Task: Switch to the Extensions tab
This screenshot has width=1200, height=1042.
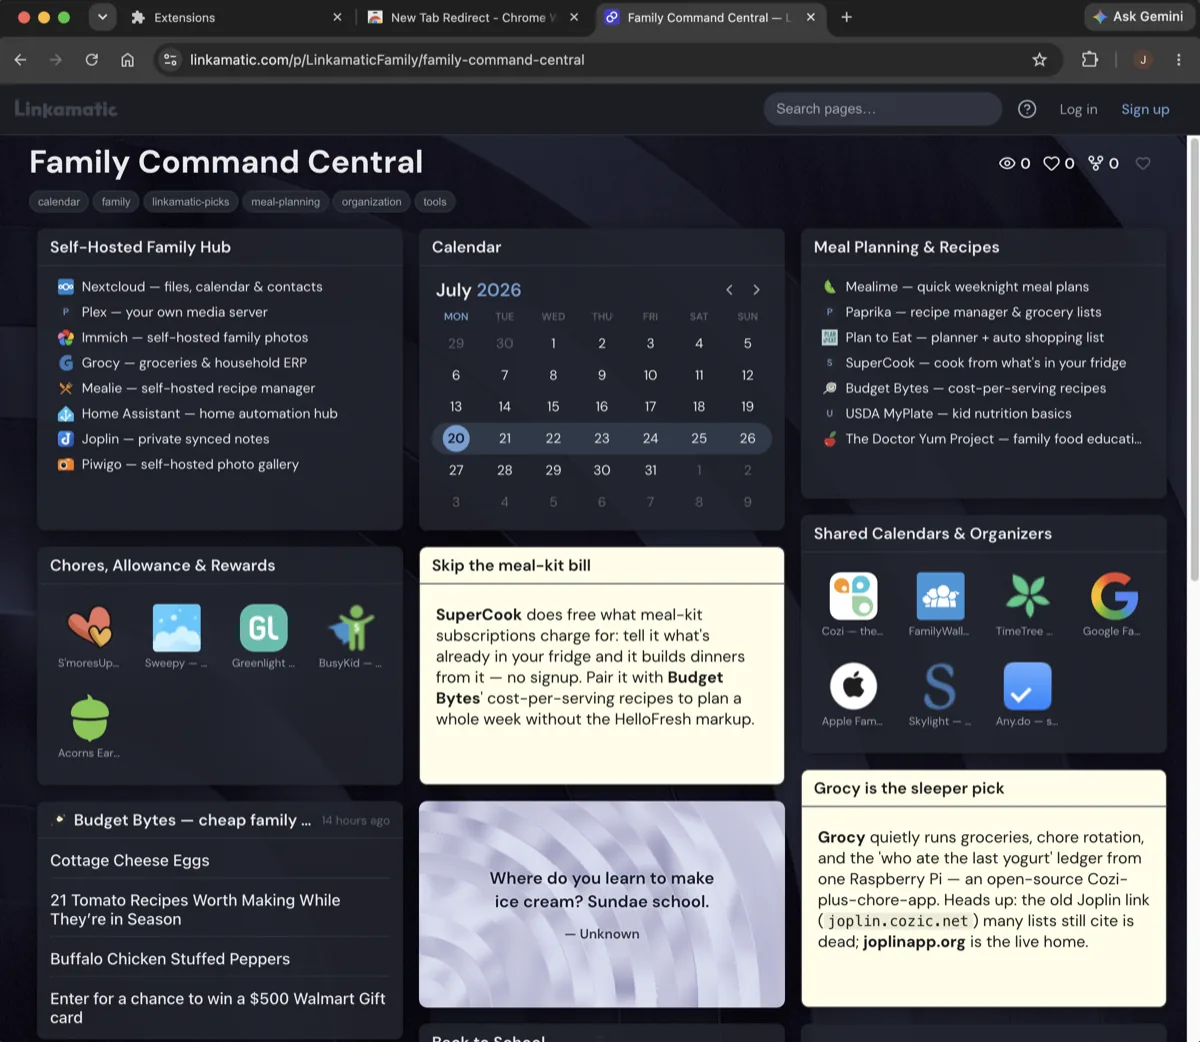Action: point(236,17)
